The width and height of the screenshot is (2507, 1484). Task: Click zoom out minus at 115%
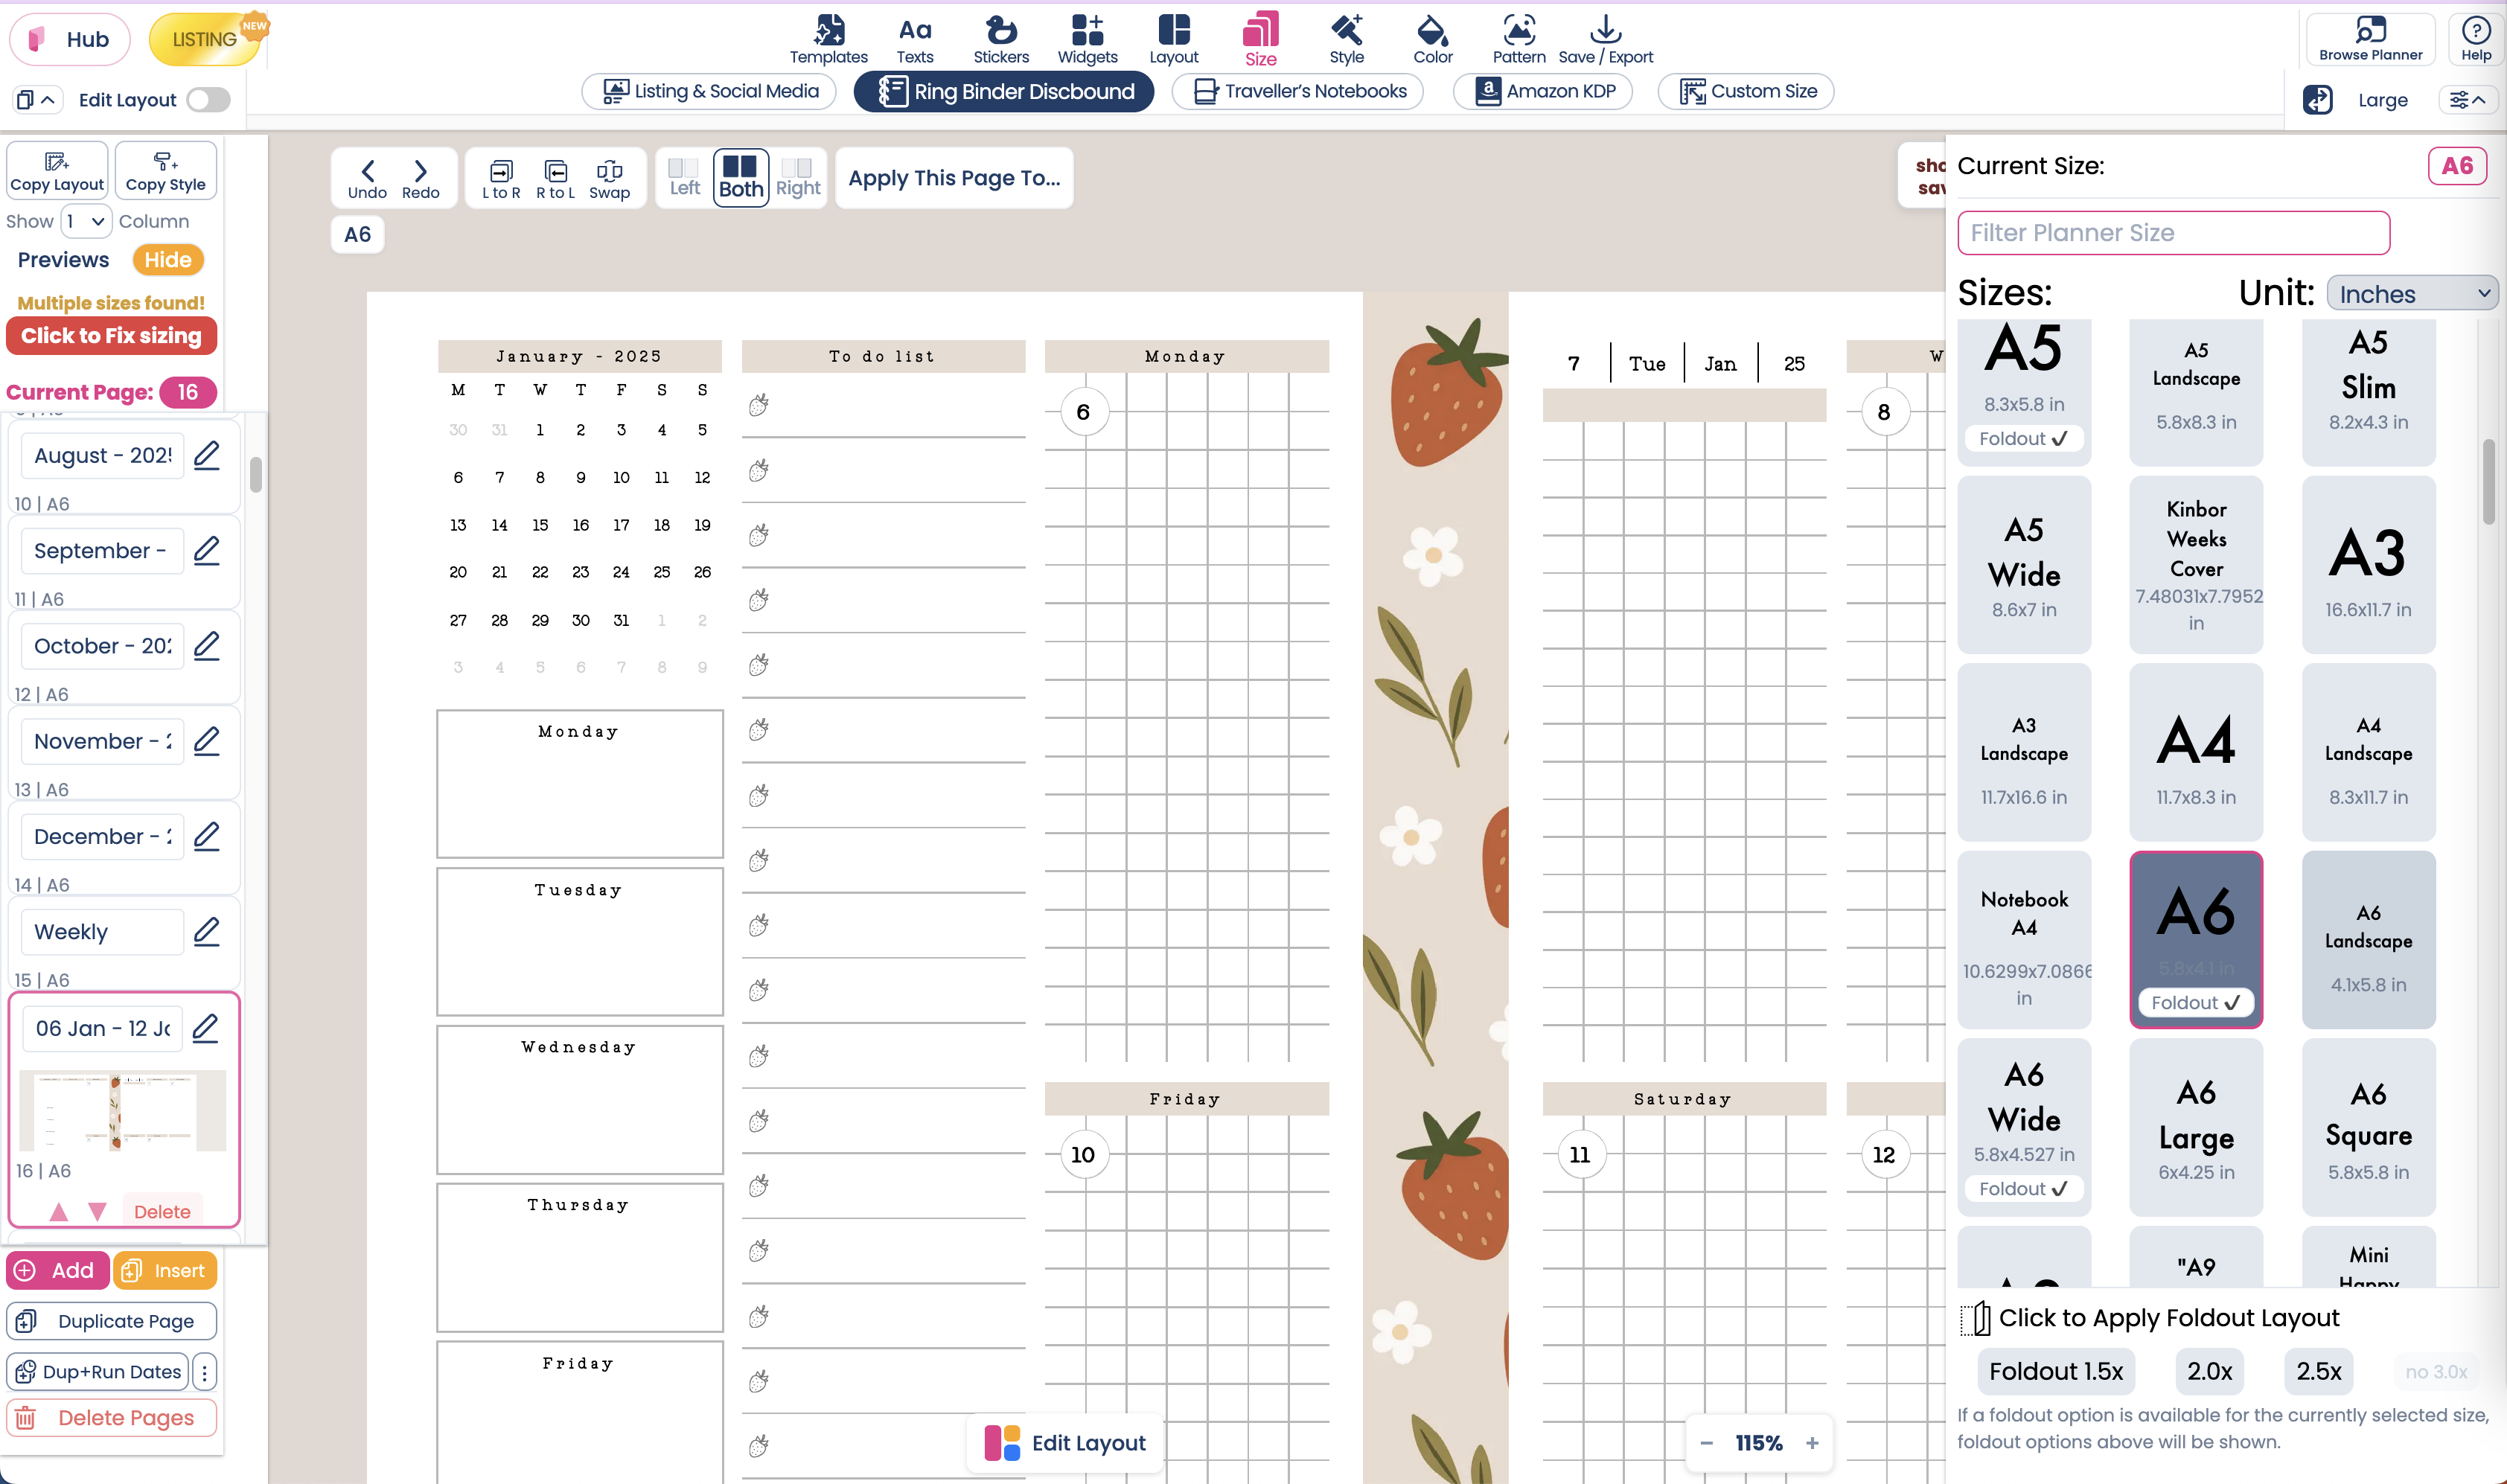click(1706, 1442)
